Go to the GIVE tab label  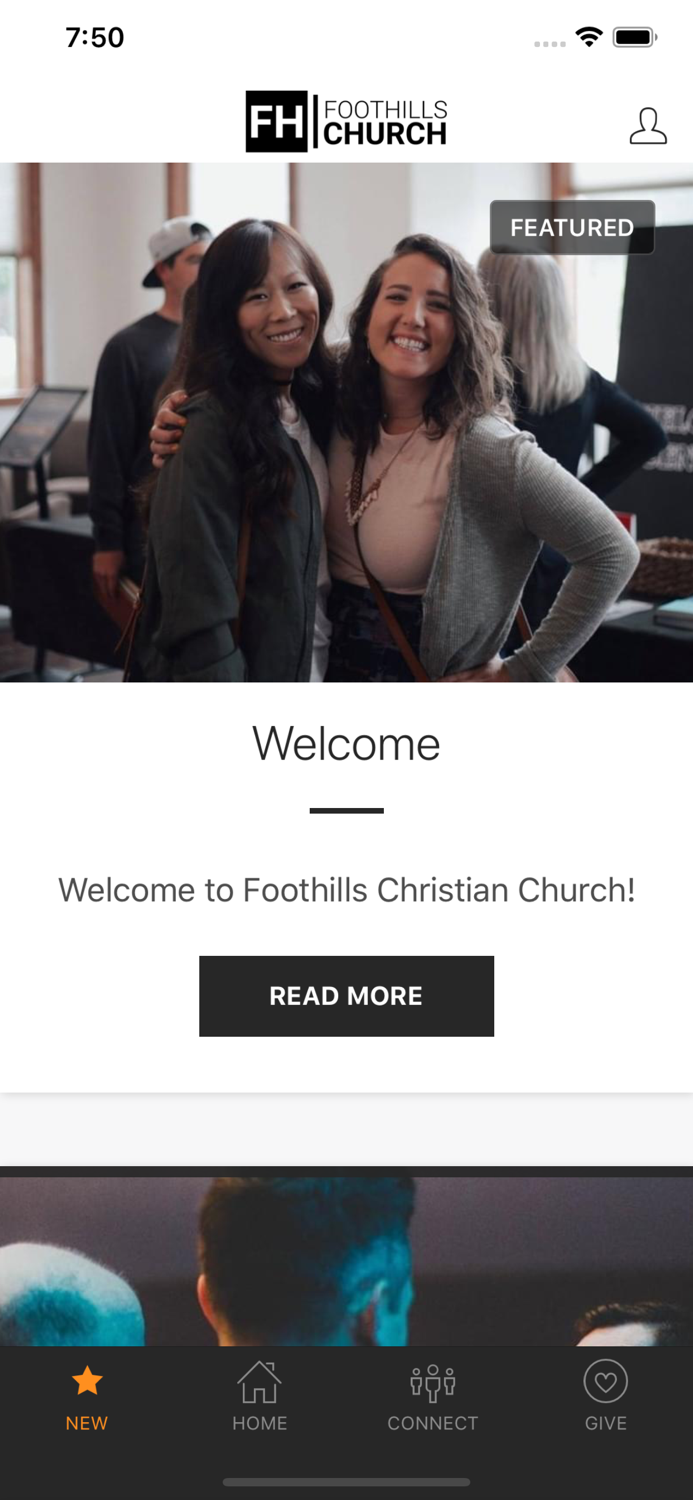[606, 1423]
